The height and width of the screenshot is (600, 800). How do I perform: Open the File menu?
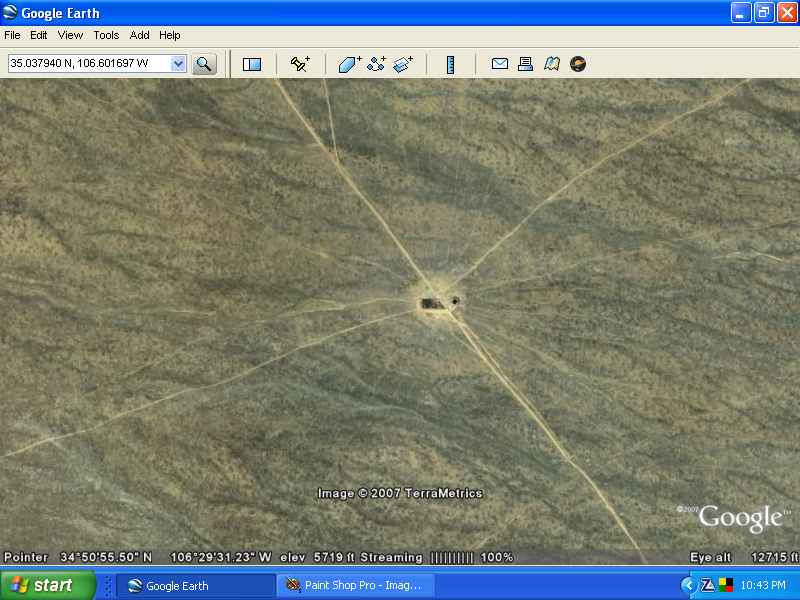click(x=12, y=35)
